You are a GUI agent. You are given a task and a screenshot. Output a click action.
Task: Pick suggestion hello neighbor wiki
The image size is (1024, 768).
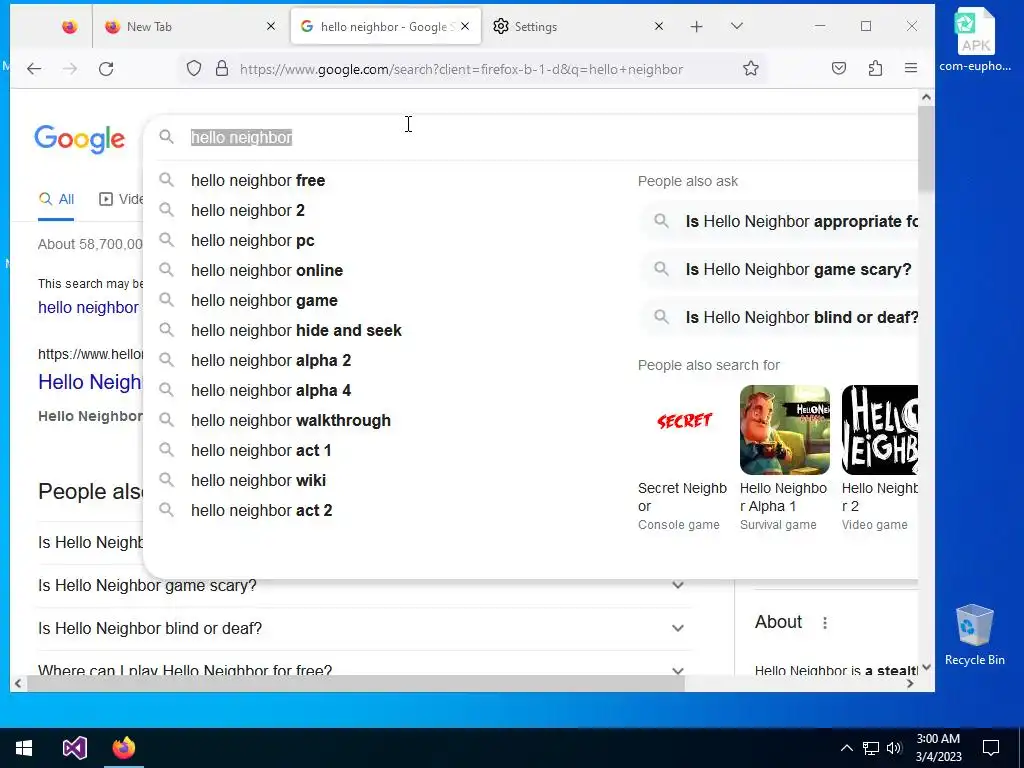(258, 481)
